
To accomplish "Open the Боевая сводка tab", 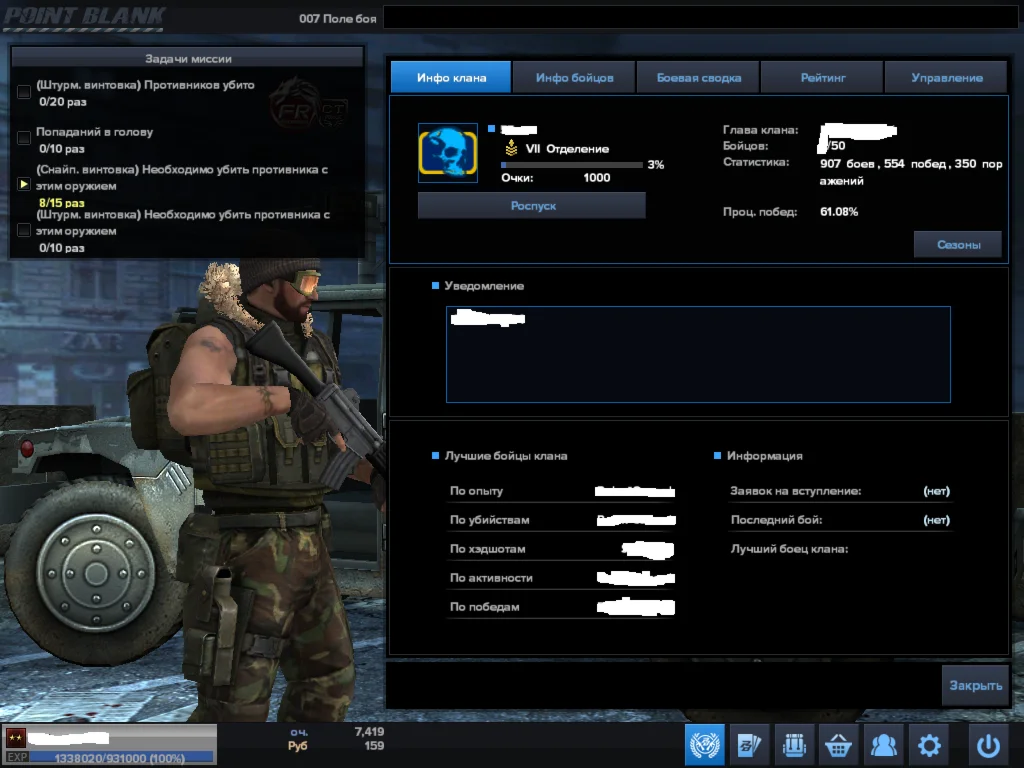I will tap(699, 78).
